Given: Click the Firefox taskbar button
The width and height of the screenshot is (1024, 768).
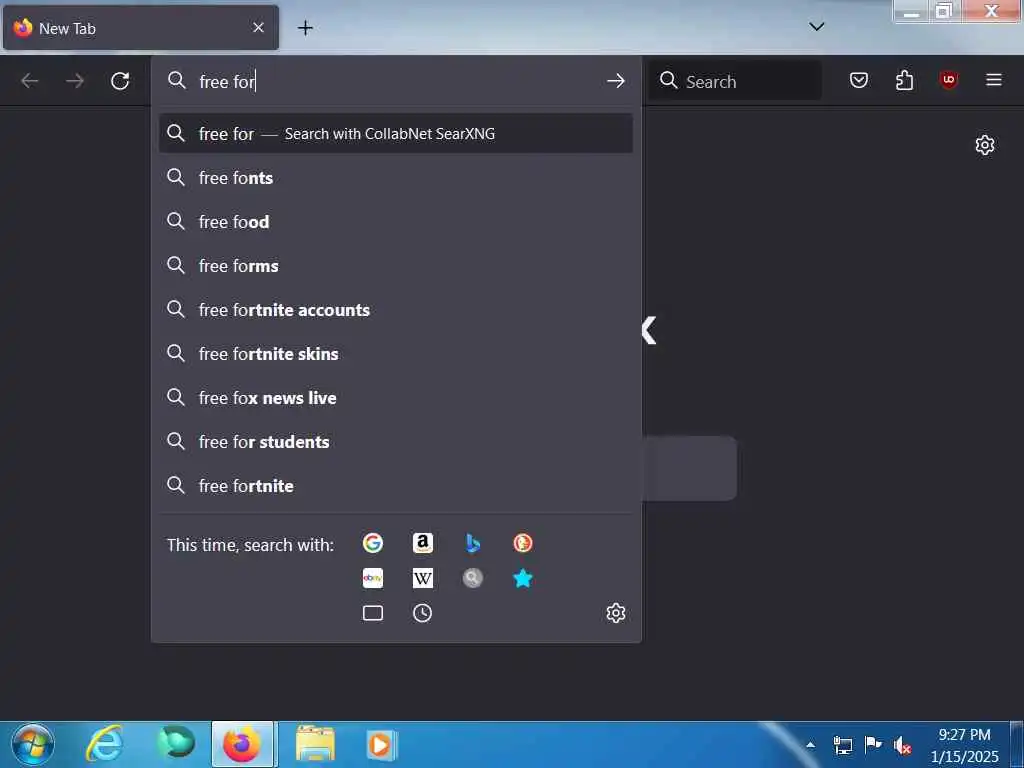Looking at the screenshot, I should [242, 744].
